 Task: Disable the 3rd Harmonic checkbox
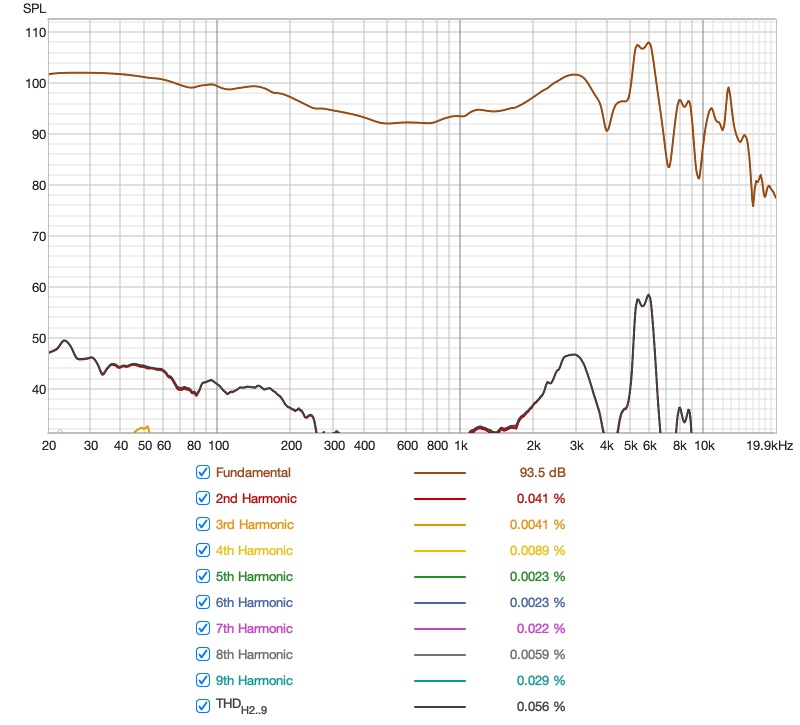(x=203, y=524)
